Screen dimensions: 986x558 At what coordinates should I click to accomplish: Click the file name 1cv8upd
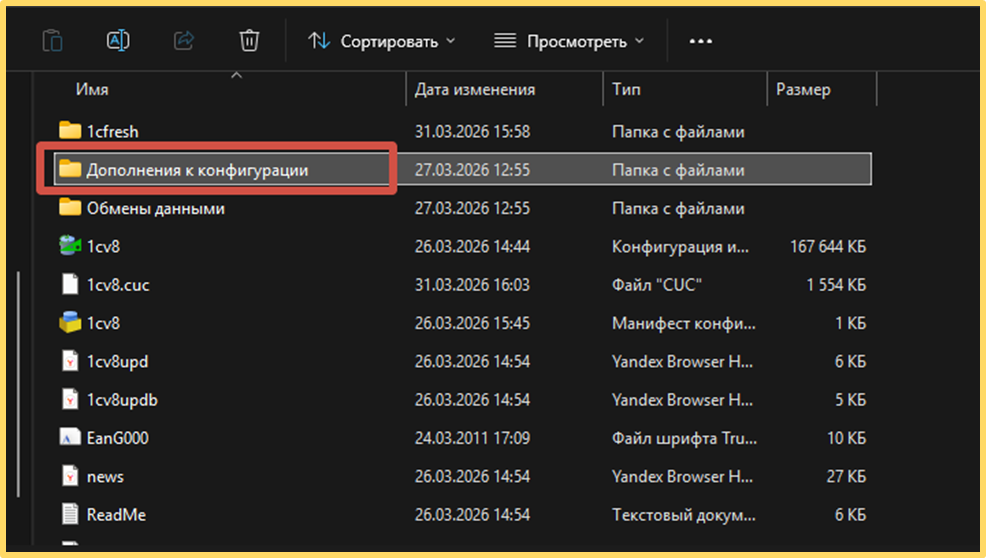coord(117,362)
